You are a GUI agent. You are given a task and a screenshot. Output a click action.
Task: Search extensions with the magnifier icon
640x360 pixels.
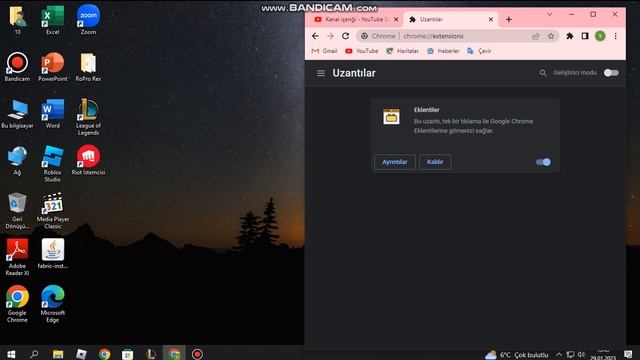543,73
